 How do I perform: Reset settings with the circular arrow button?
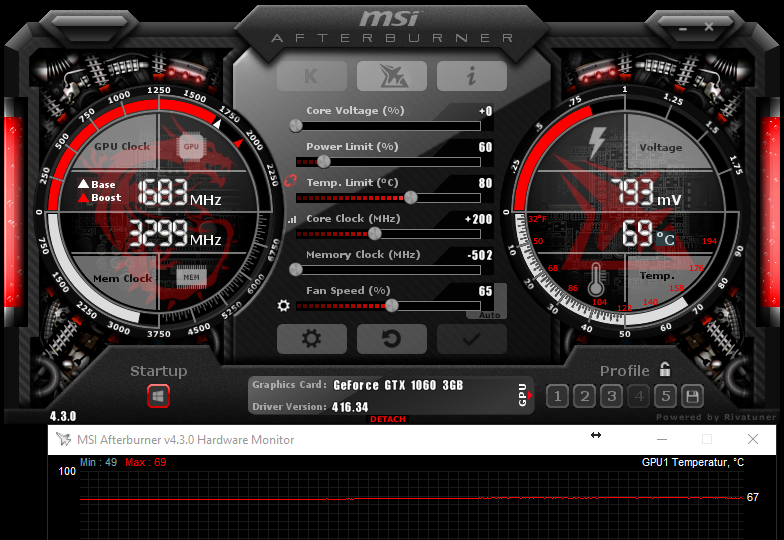click(392, 338)
